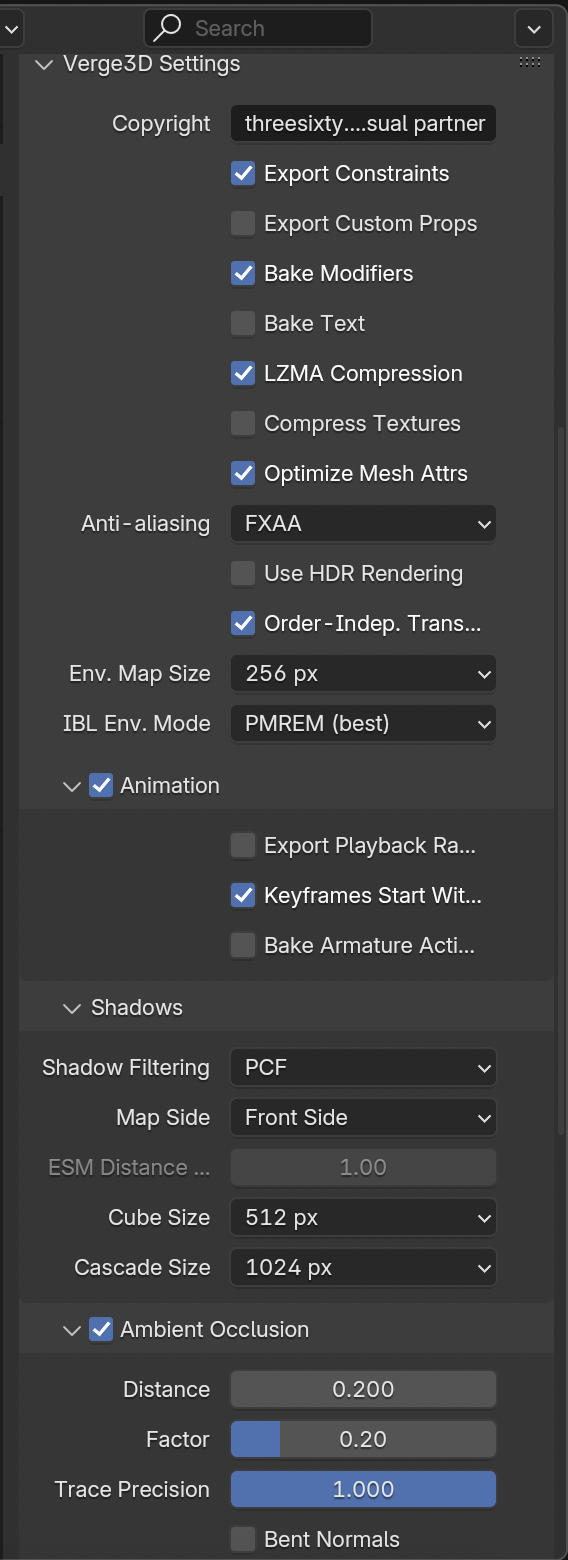
Task: Collapse the Animation section arrow
Action: click(x=71, y=786)
